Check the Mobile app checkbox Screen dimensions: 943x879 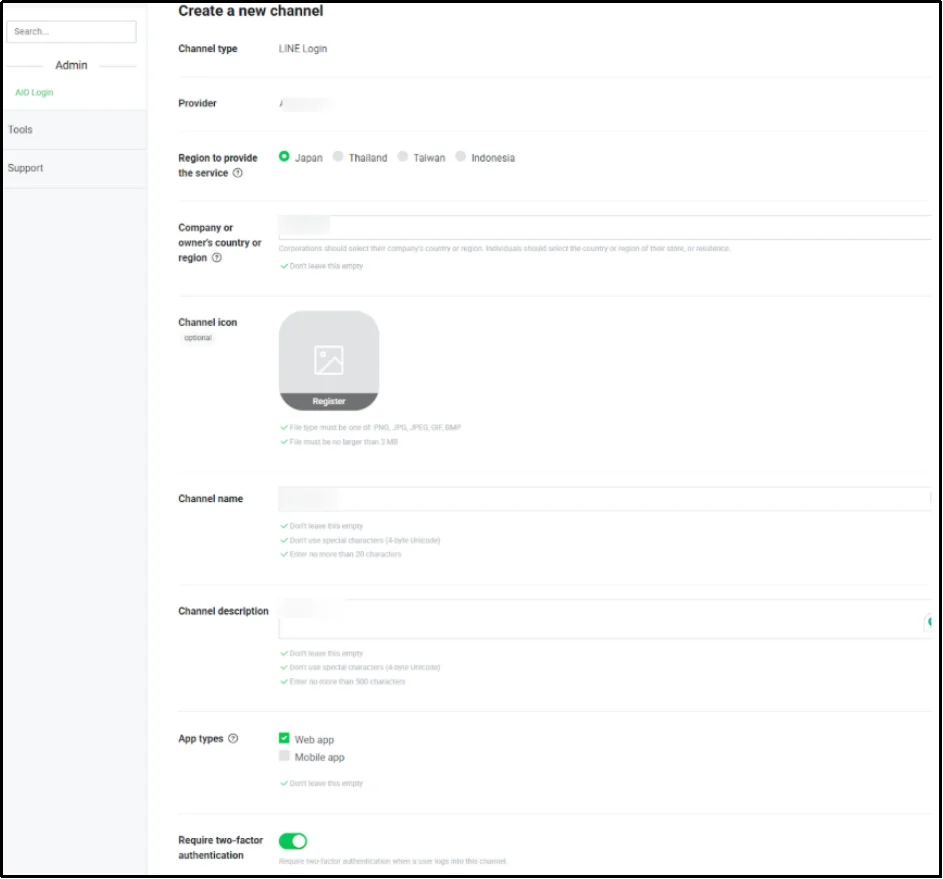285,757
